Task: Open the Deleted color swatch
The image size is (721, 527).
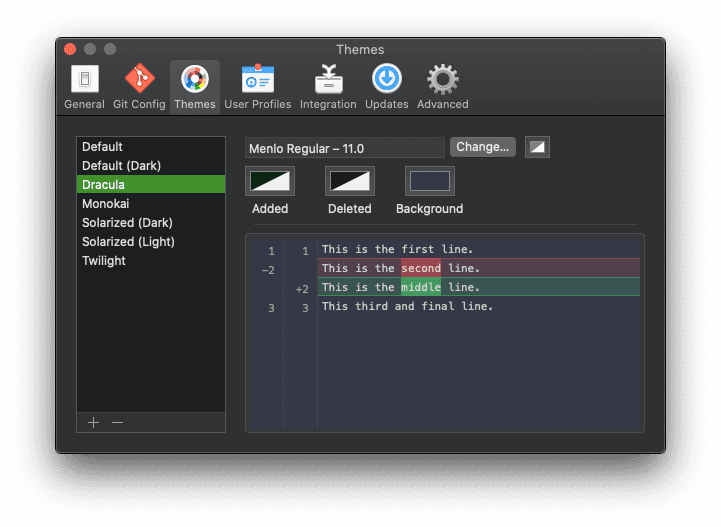Action: (x=349, y=181)
